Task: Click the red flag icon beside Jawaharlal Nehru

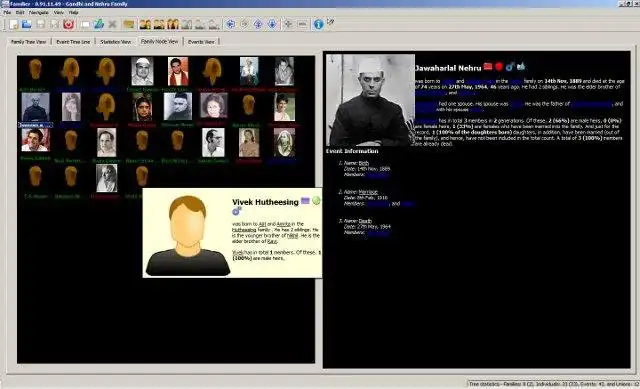Action: click(488, 66)
